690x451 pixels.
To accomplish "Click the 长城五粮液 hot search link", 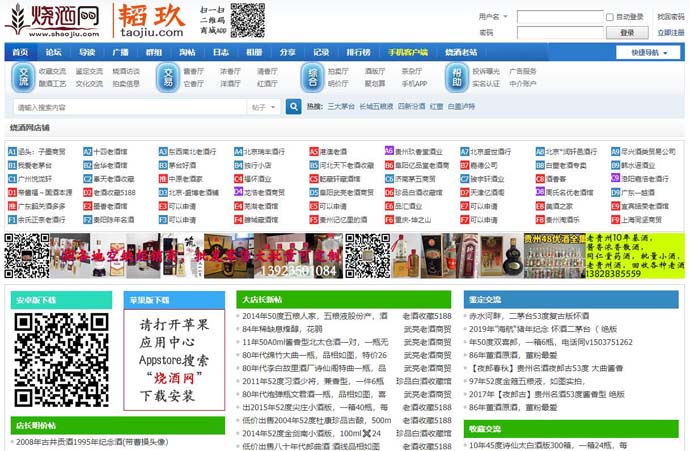I will [x=376, y=106].
